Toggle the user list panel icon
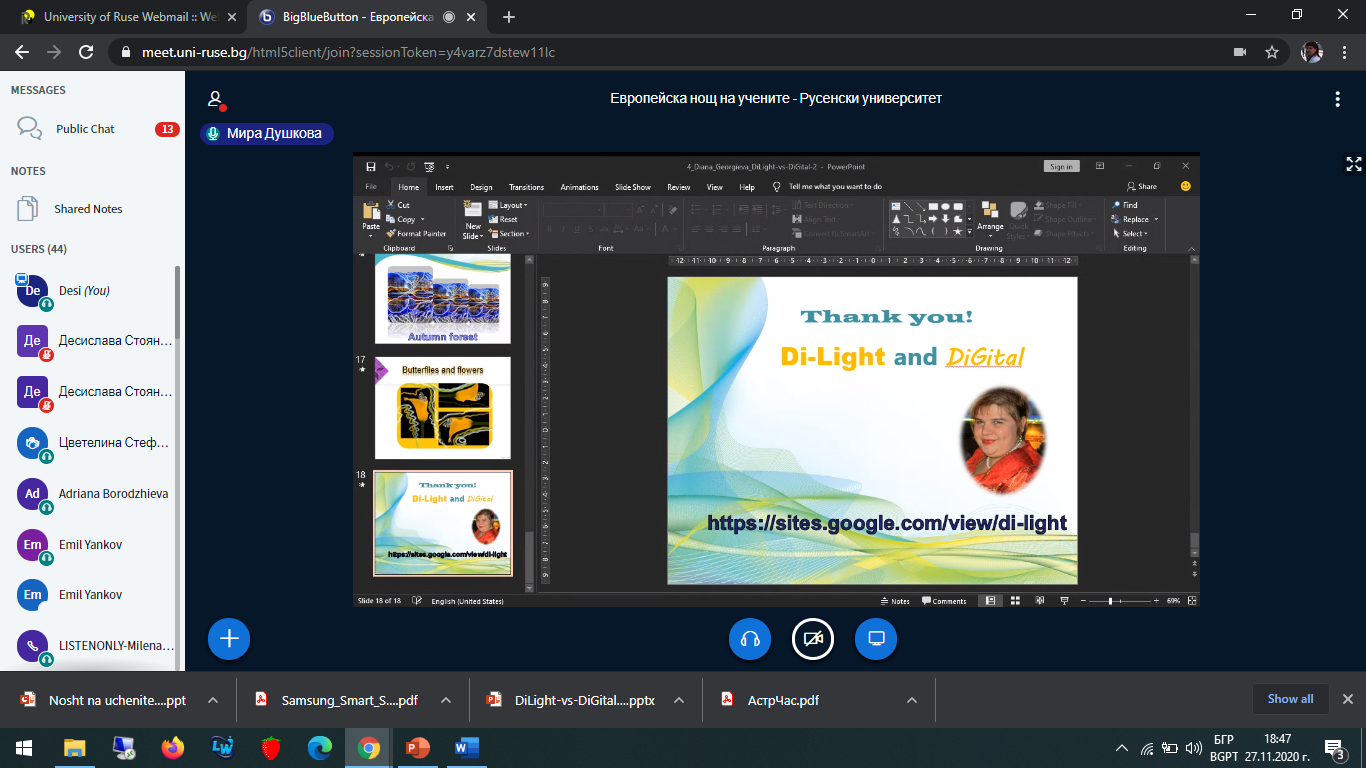 214,99
